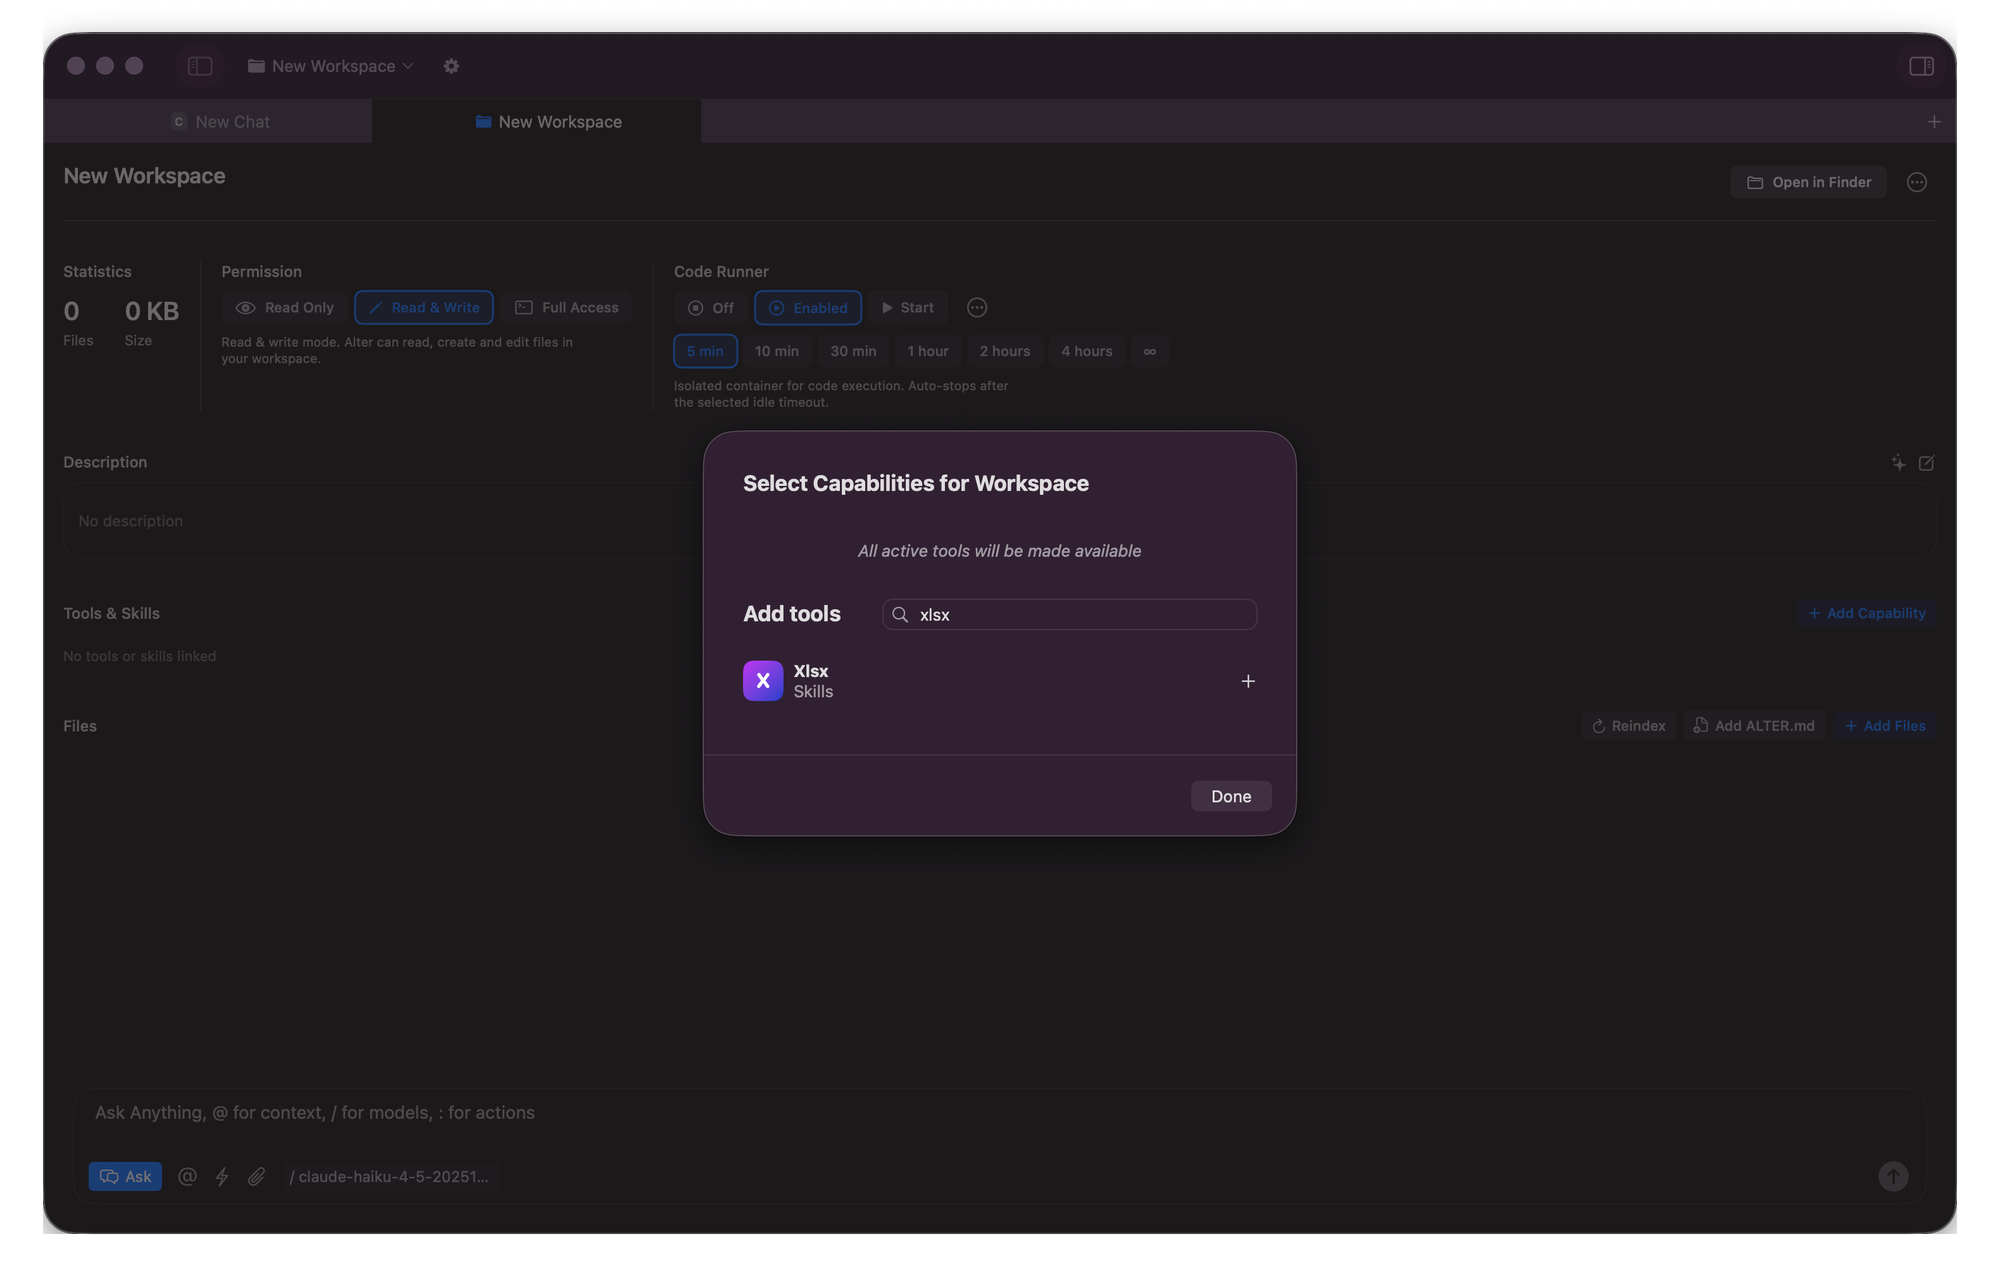Screen dimensions: 2000x1287
Task: Add the Xlsx skill with plus icon
Action: [x=1248, y=681]
